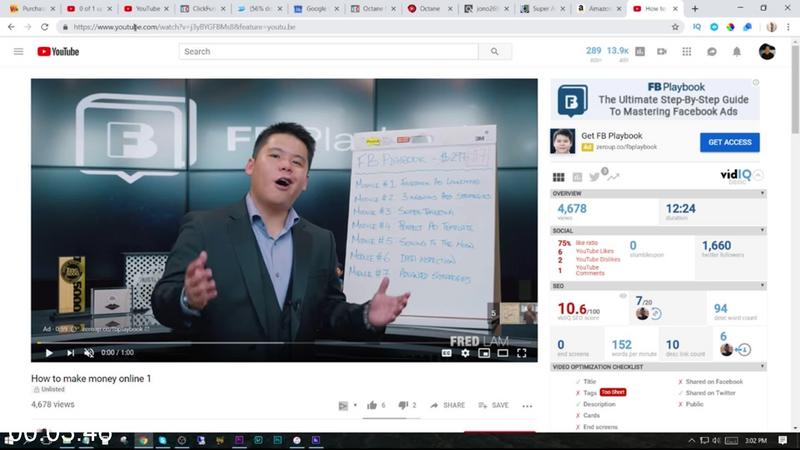
Task: Click the GET ACCESS ad button
Action: pos(730,142)
